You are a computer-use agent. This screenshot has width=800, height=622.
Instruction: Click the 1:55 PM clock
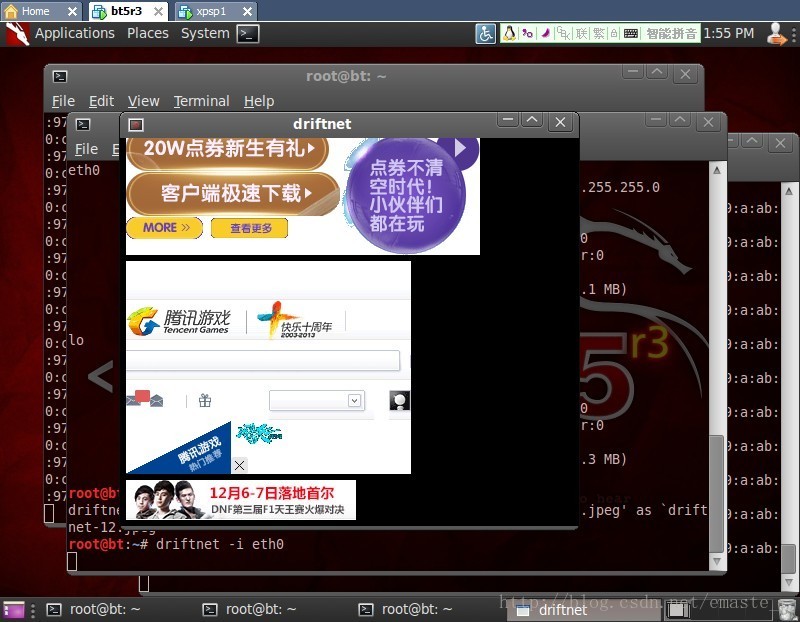point(729,34)
